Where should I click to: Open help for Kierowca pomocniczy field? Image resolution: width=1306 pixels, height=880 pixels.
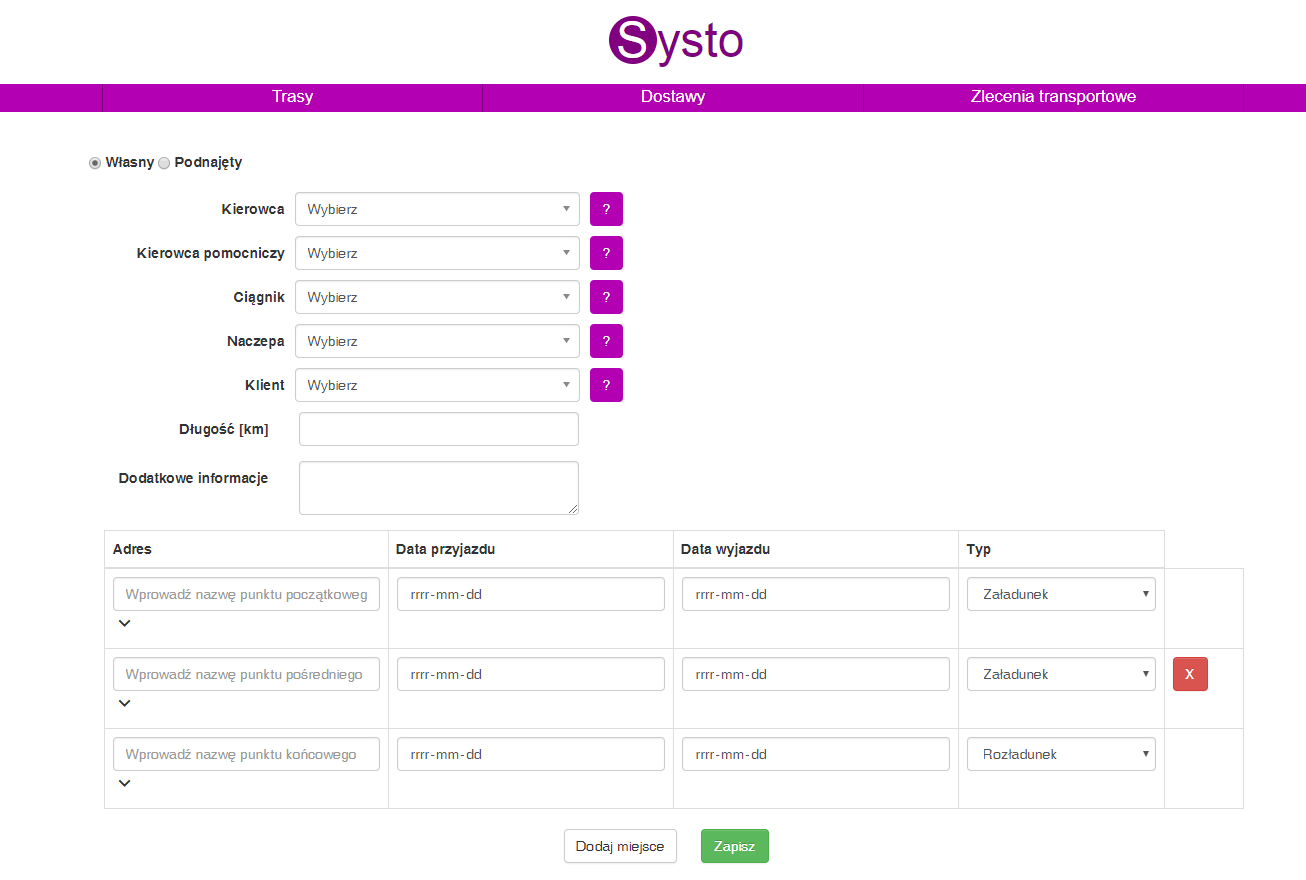point(606,254)
